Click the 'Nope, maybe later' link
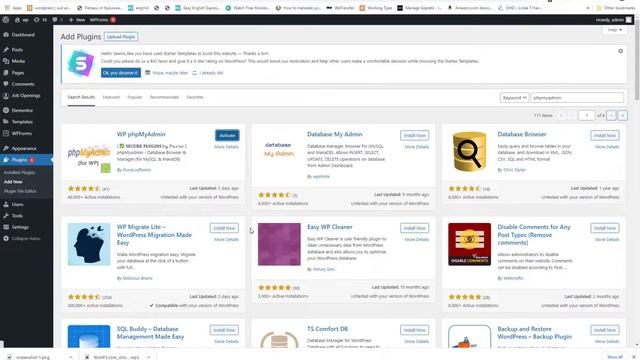This screenshot has height=360, width=640. tap(170, 73)
